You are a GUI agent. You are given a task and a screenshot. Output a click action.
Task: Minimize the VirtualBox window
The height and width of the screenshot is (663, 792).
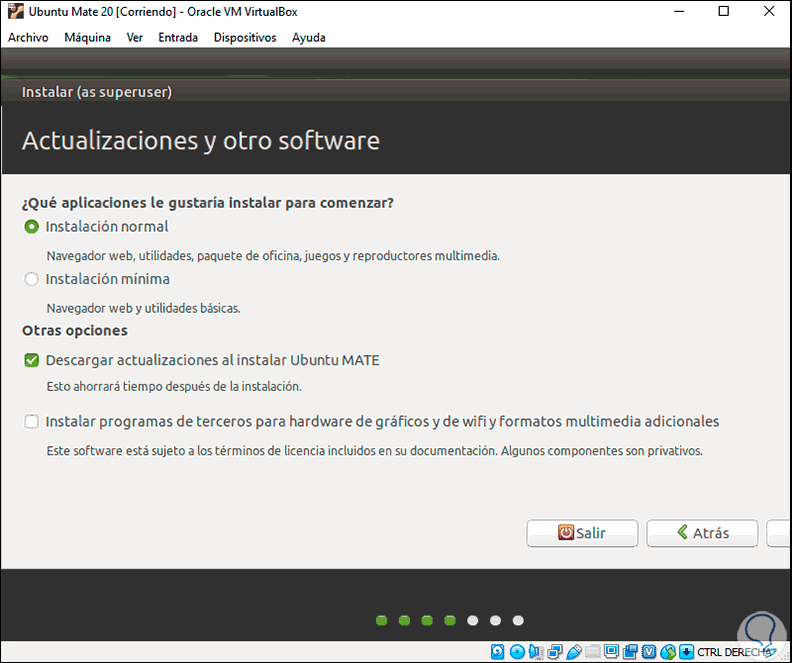[679, 11]
